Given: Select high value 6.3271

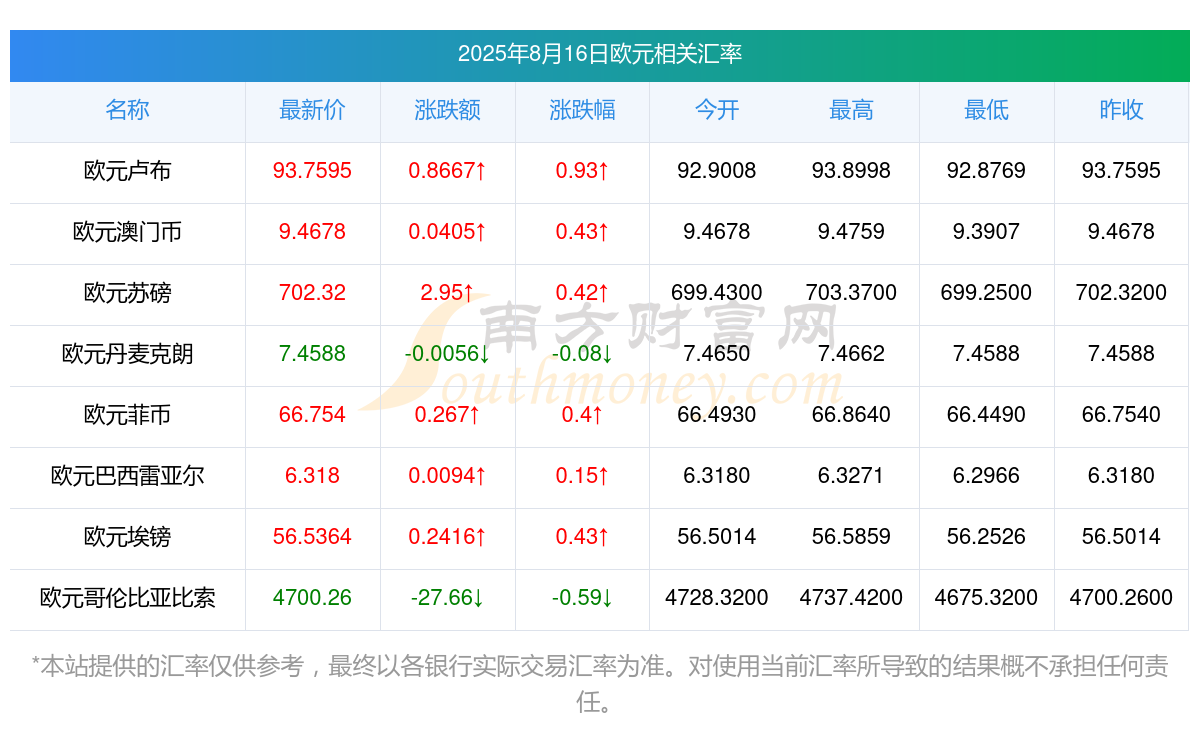Looking at the screenshot, I should pos(851,476).
